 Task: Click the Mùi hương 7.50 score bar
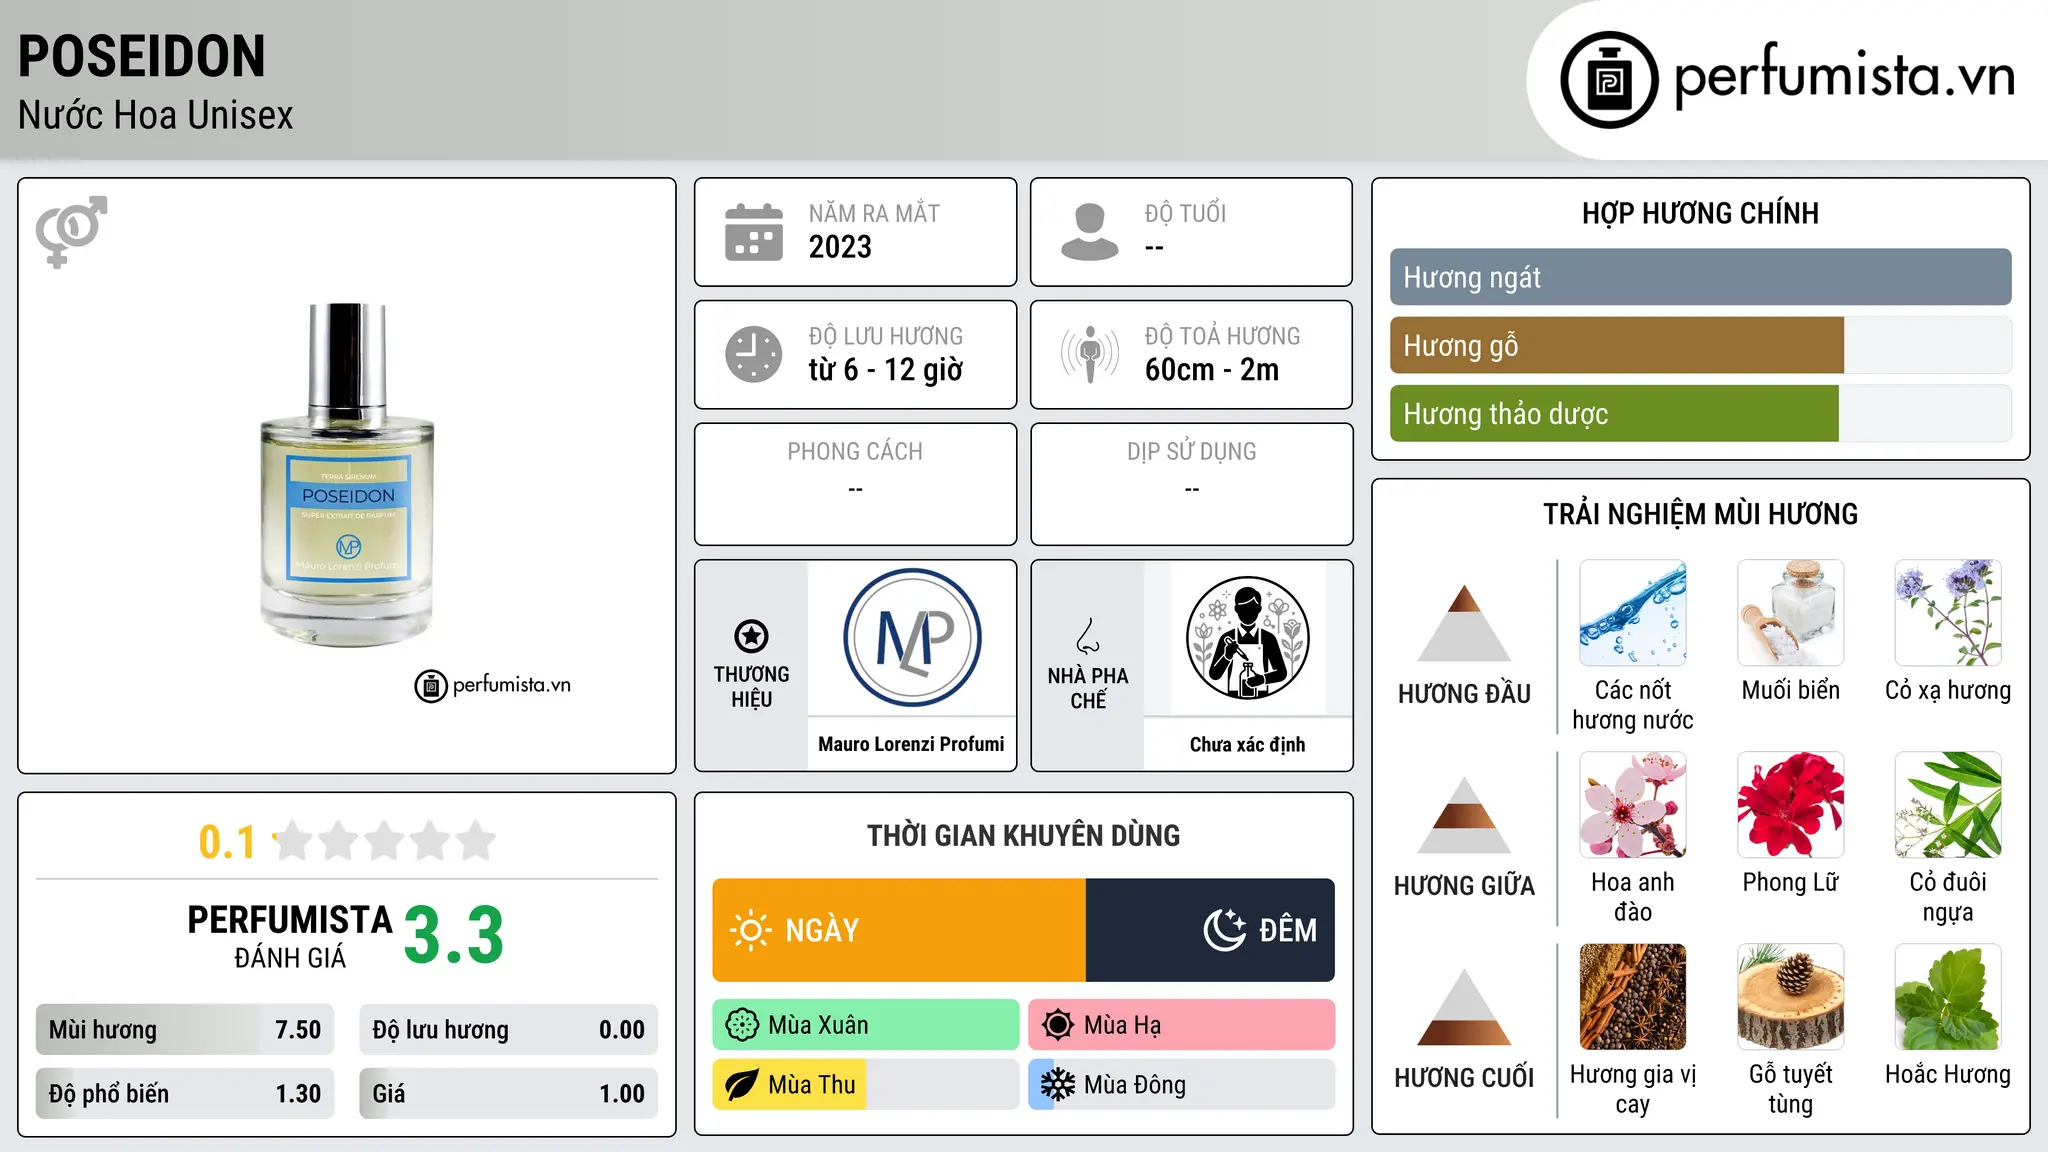pyautogui.click(x=185, y=1030)
